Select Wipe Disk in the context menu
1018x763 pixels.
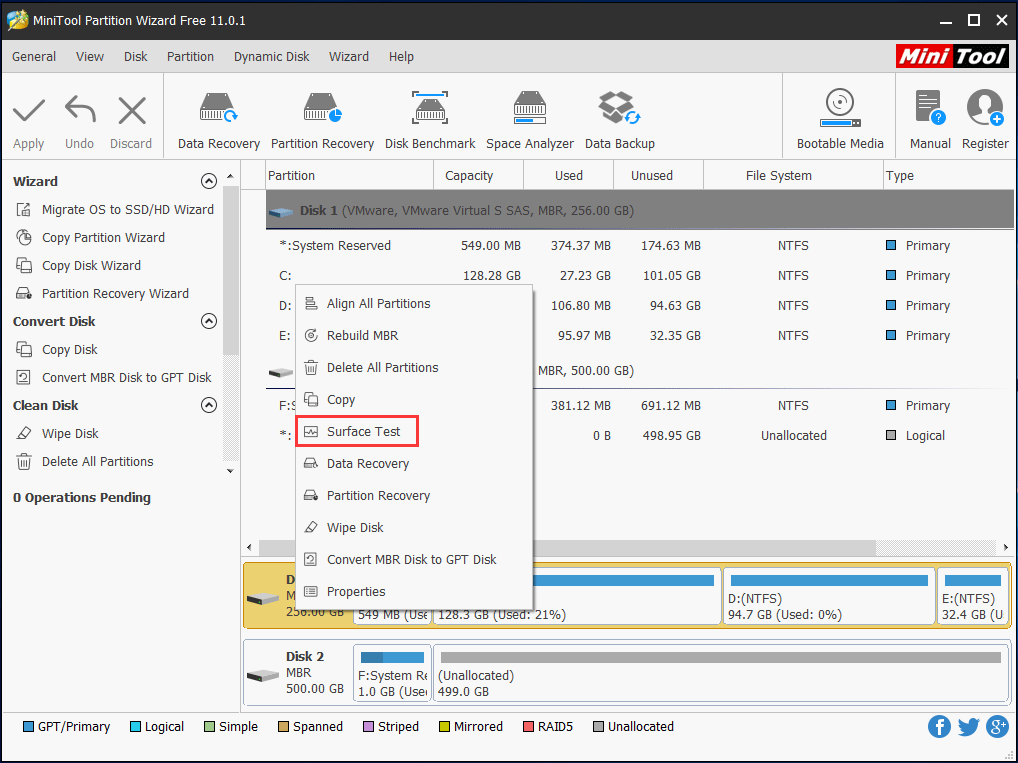tap(414, 527)
